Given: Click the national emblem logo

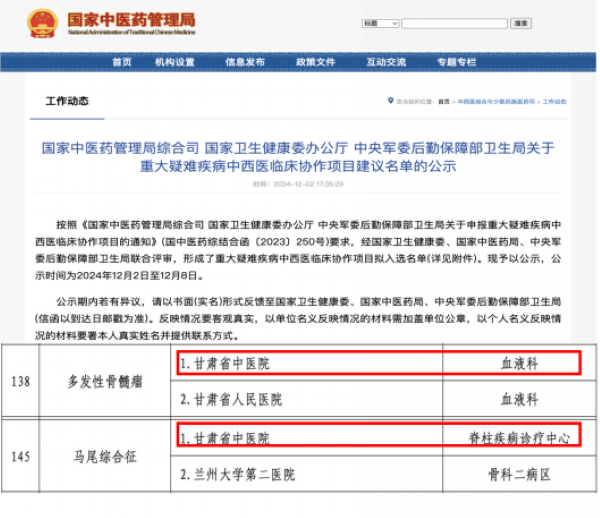Looking at the screenshot, I should (42, 24).
